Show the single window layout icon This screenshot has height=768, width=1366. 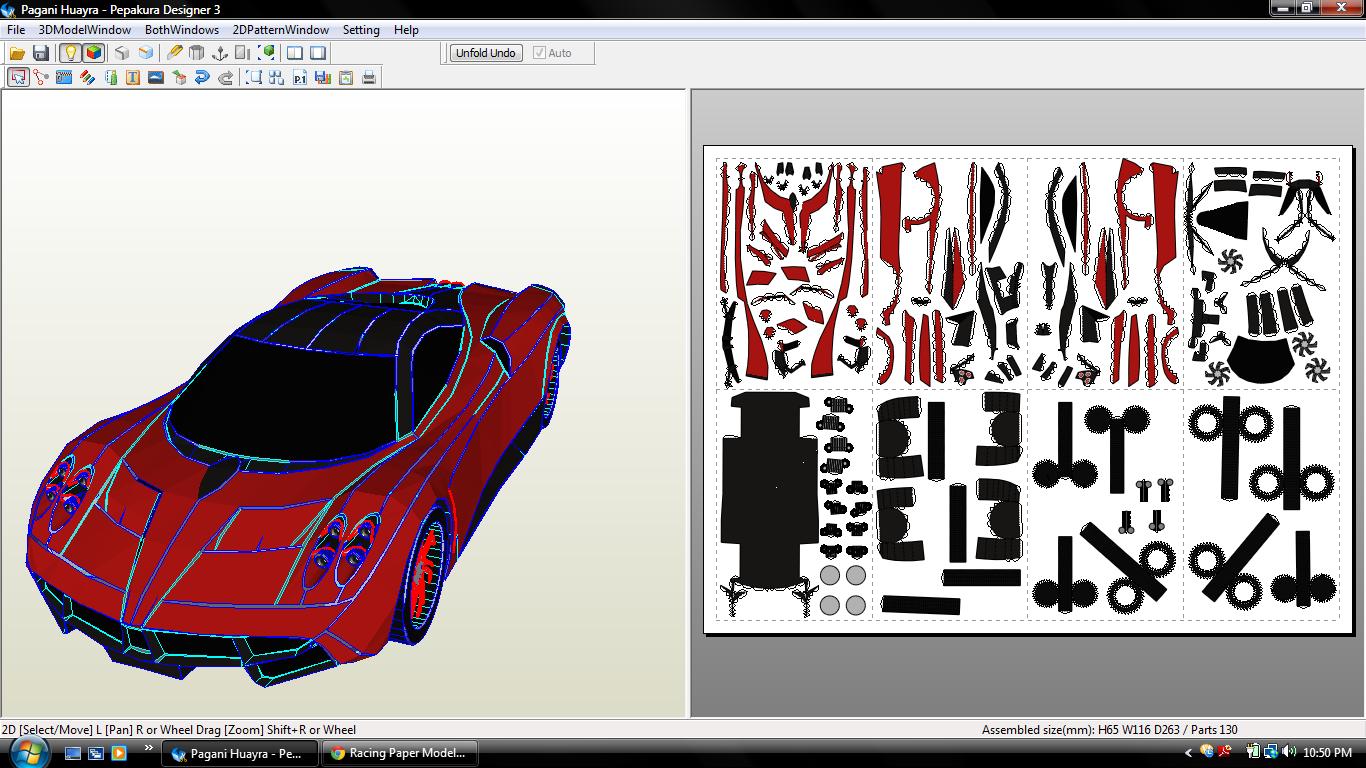coord(318,53)
